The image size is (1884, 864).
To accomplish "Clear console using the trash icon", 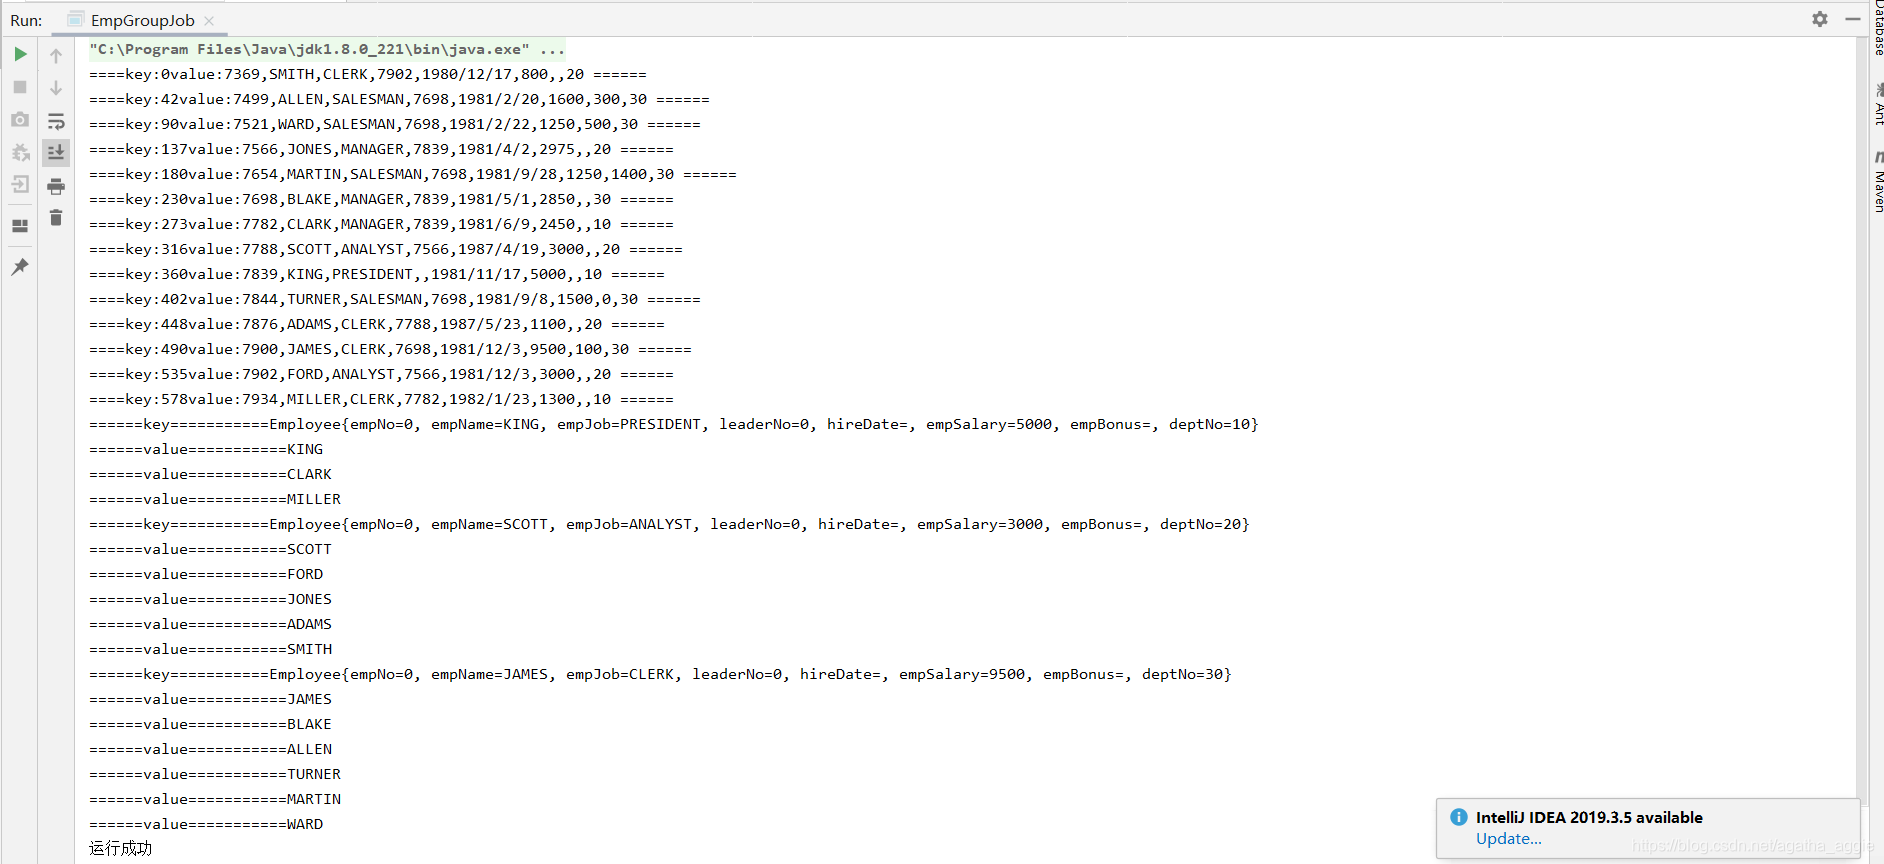I will pyautogui.click(x=56, y=218).
